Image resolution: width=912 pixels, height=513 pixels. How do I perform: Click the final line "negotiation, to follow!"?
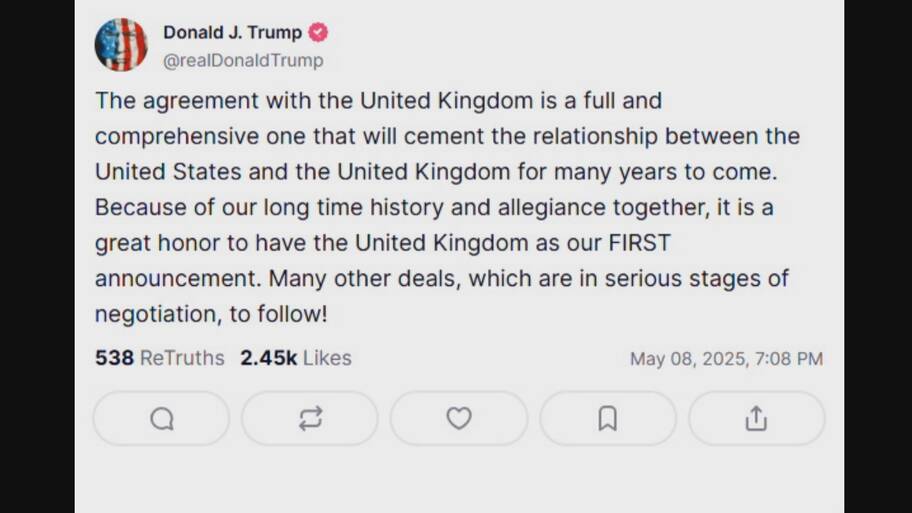point(211,314)
